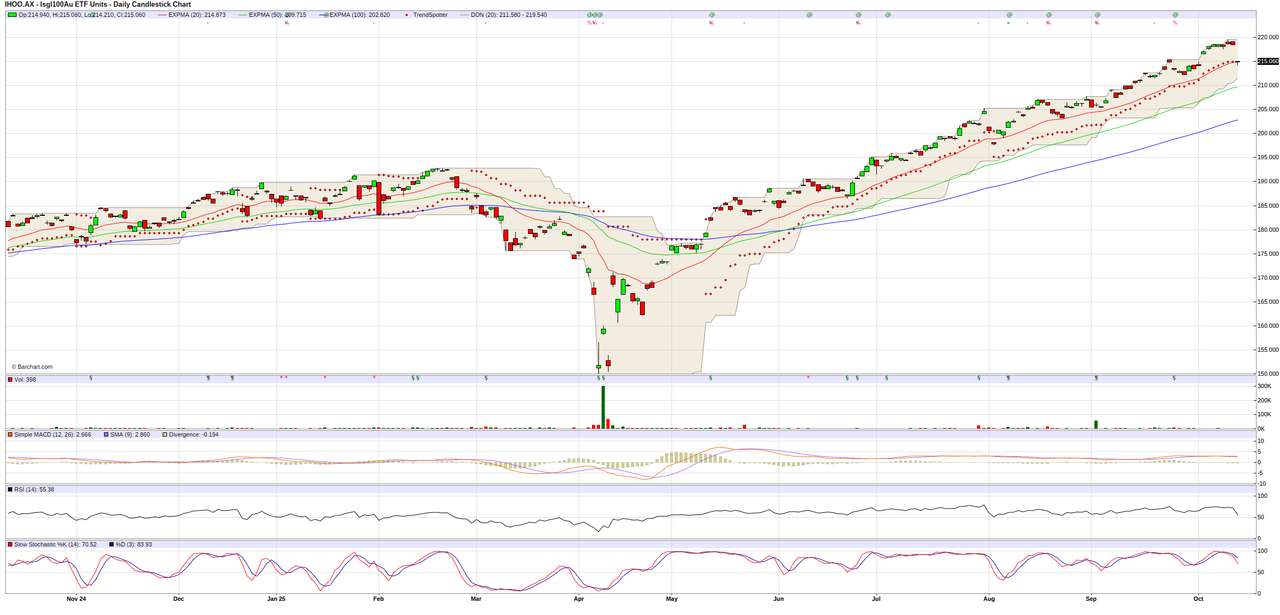Image resolution: width=1280 pixels, height=615 pixels.
Task: Click the Jan 25 date axis label
Action: (x=277, y=599)
